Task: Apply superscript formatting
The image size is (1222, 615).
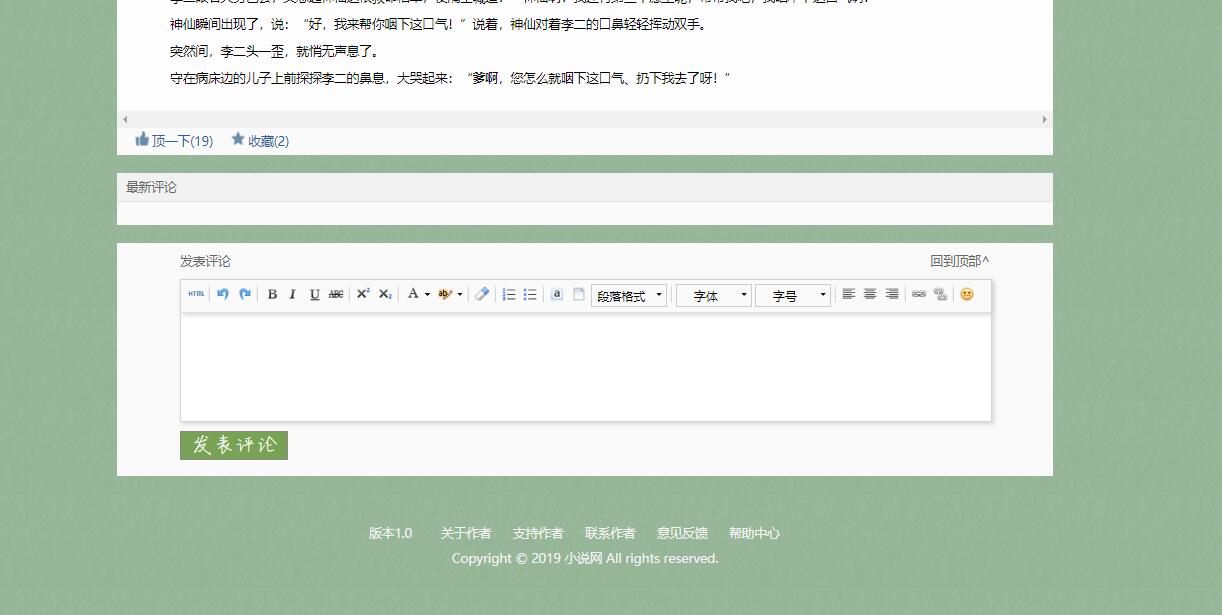Action: coord(361,294)
